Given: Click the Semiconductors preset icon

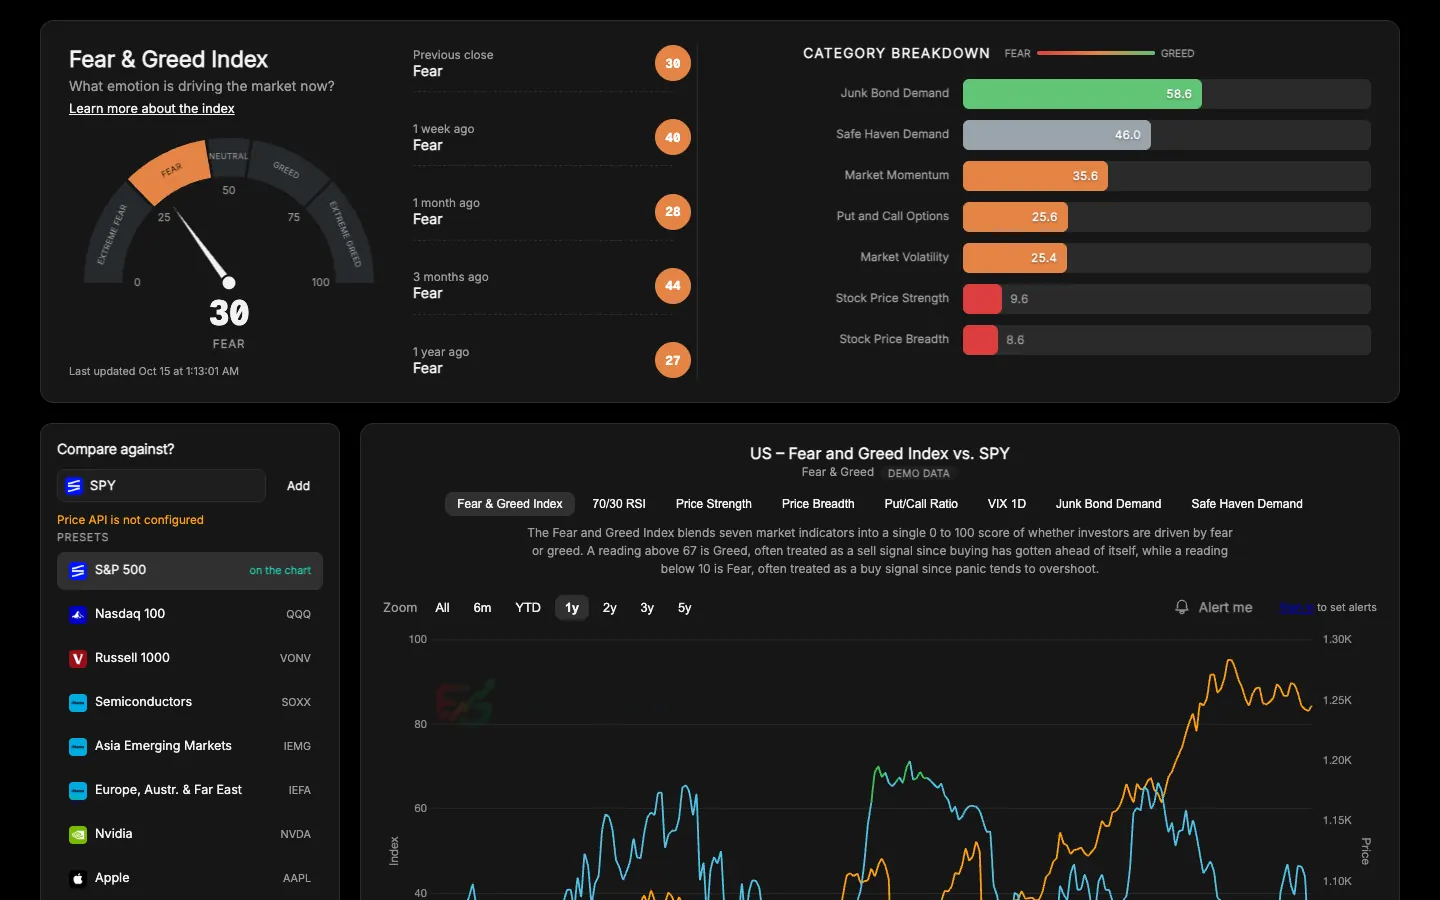Looking at the screenshot, I should pyautogui.click(x=78, y=703).
